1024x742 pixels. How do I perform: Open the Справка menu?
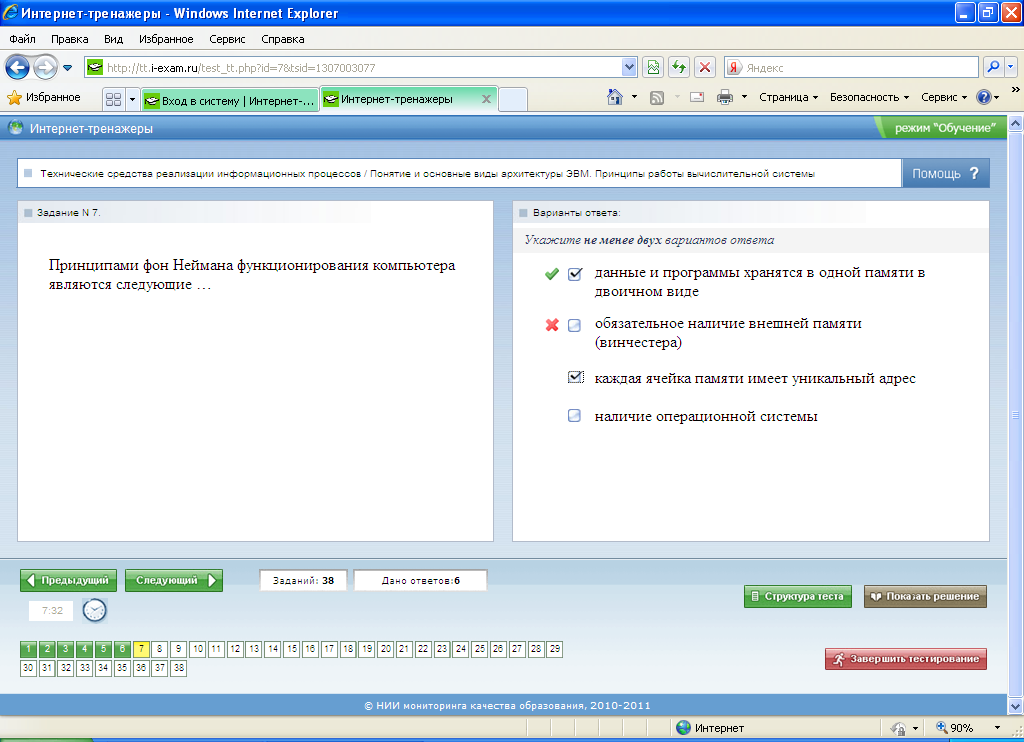[x=283, y=39]
